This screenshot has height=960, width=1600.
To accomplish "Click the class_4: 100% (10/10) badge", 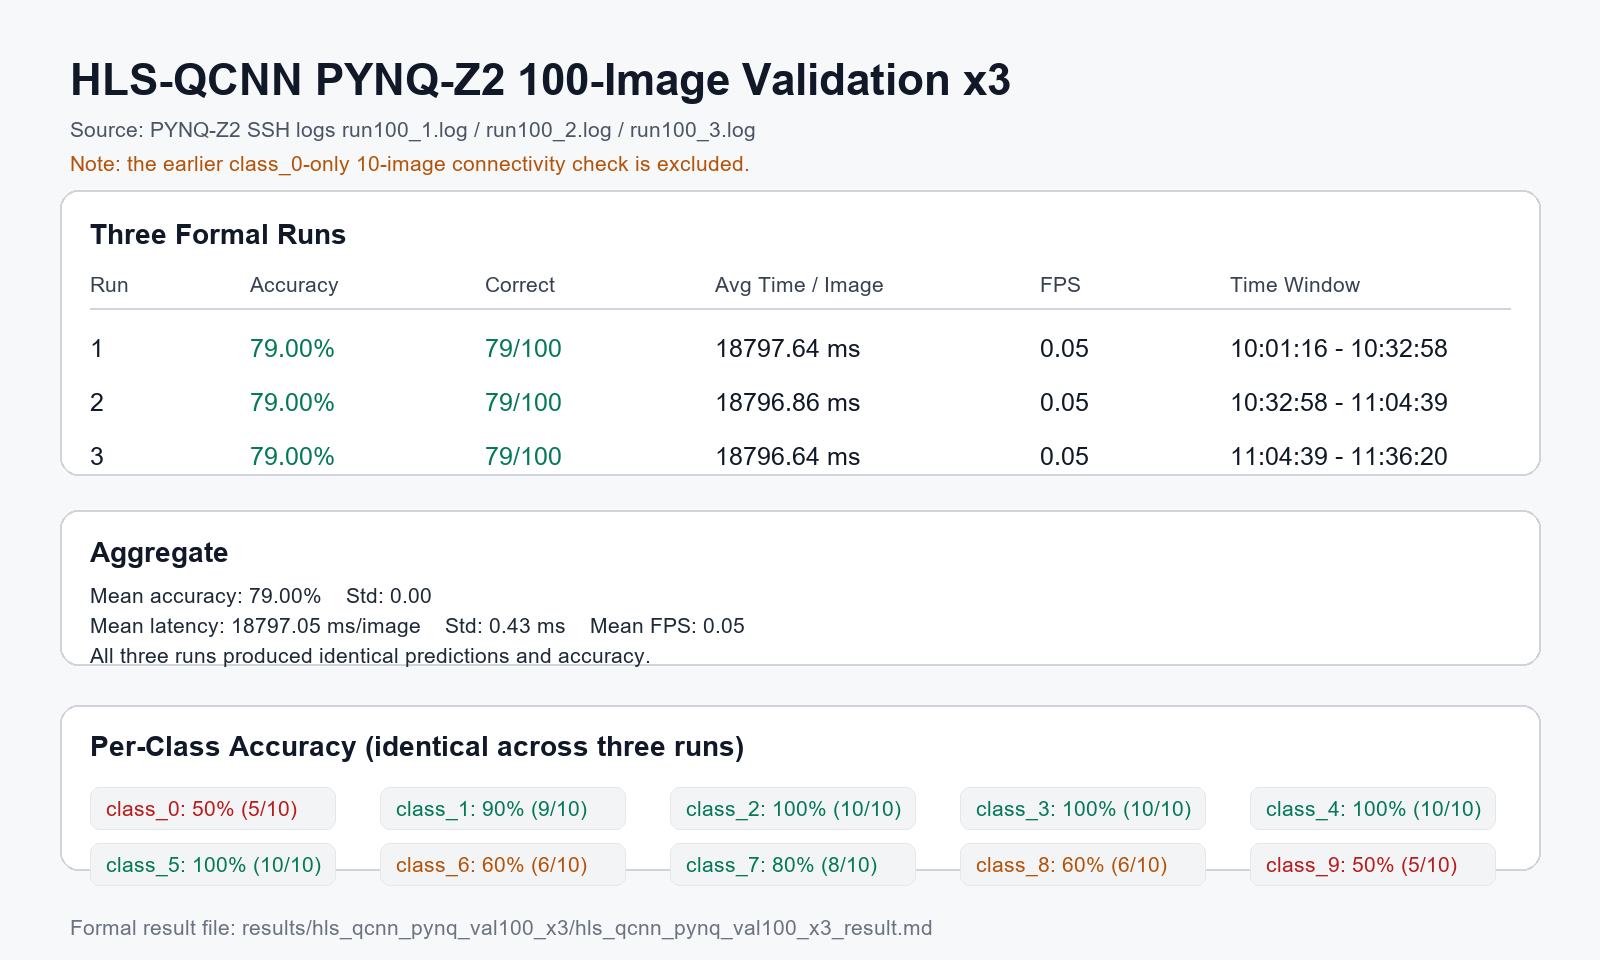I will coord(1373,809).
